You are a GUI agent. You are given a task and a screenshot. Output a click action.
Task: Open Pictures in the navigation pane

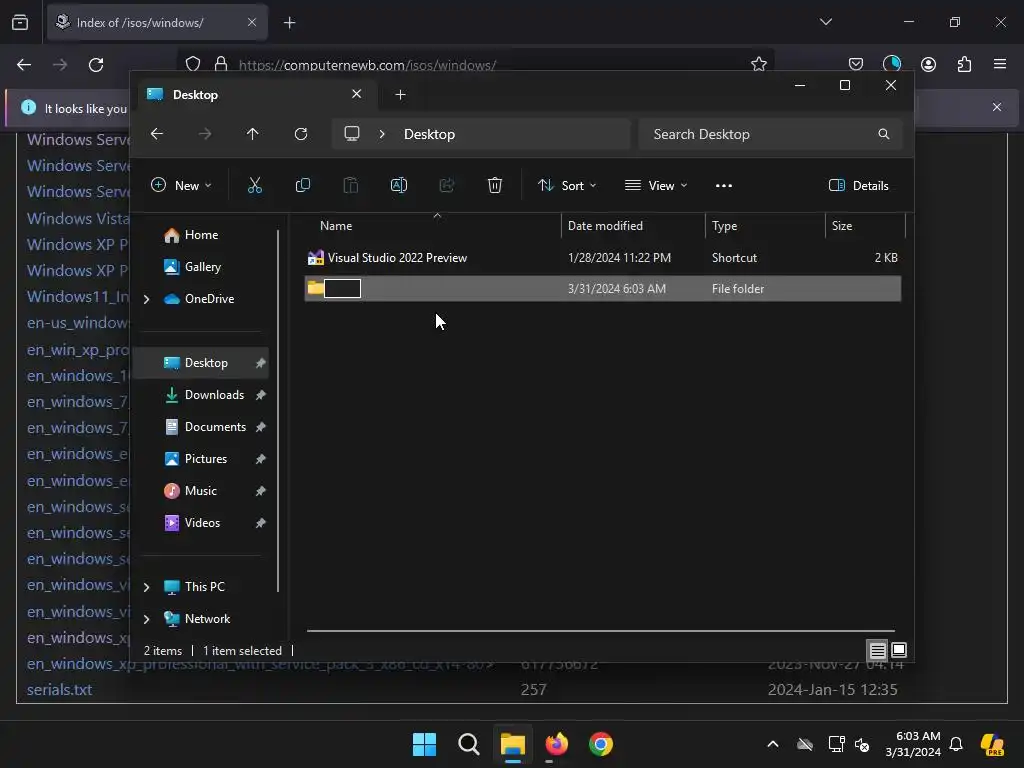click(x=204, y=458)
